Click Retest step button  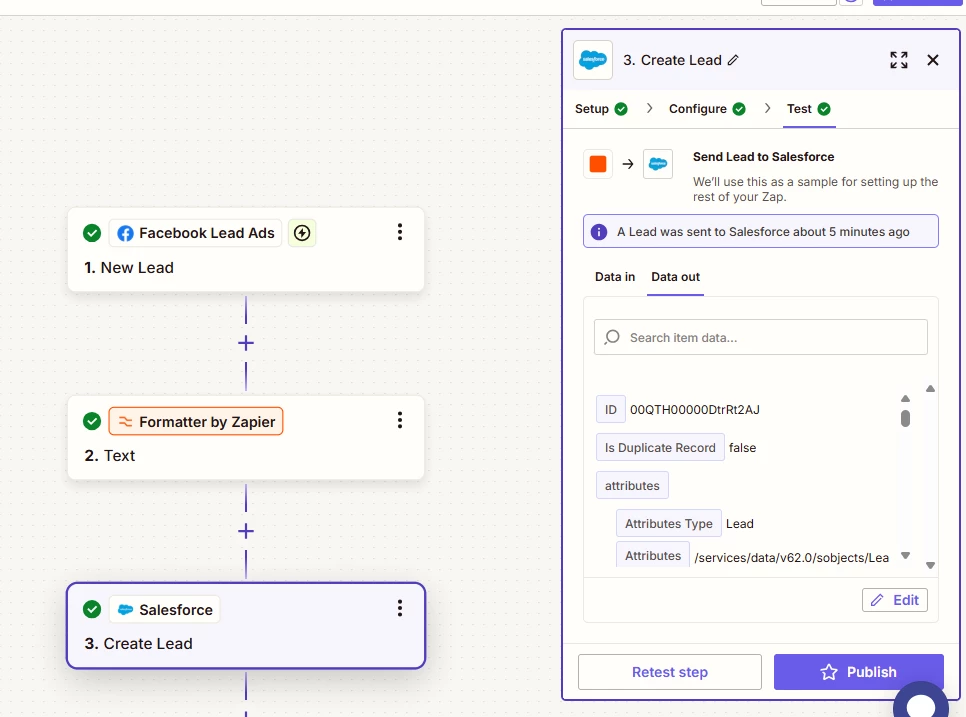[x=670, y=672]
